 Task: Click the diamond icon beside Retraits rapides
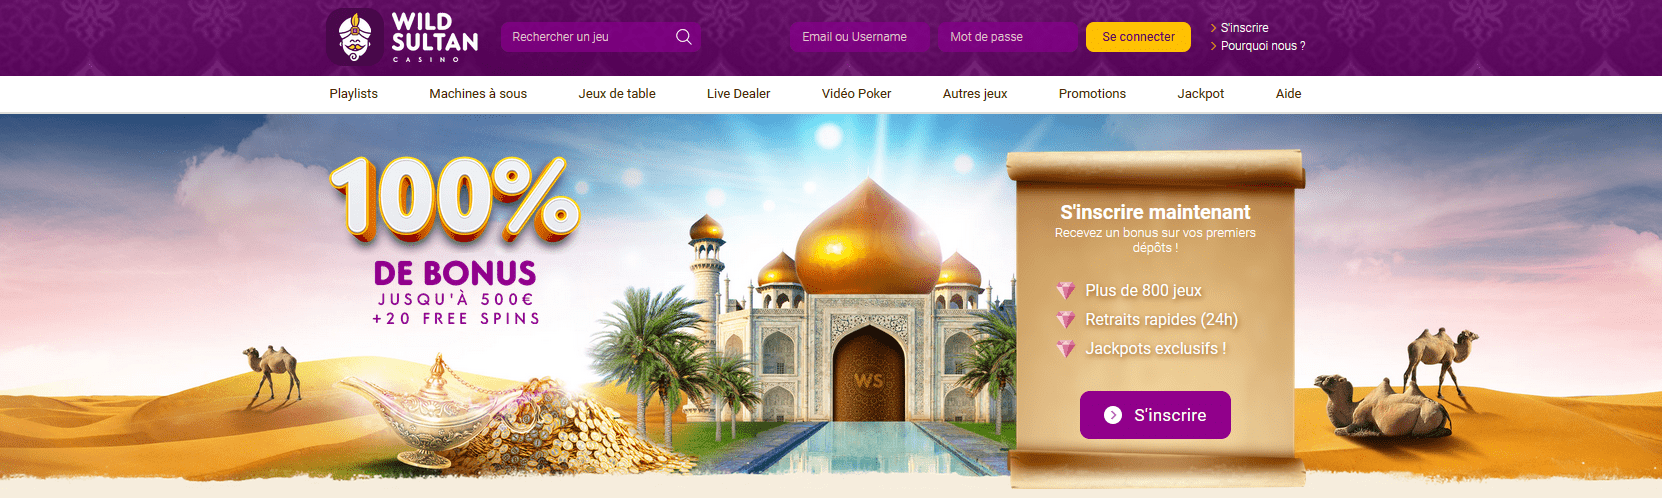coord(1066,319)
